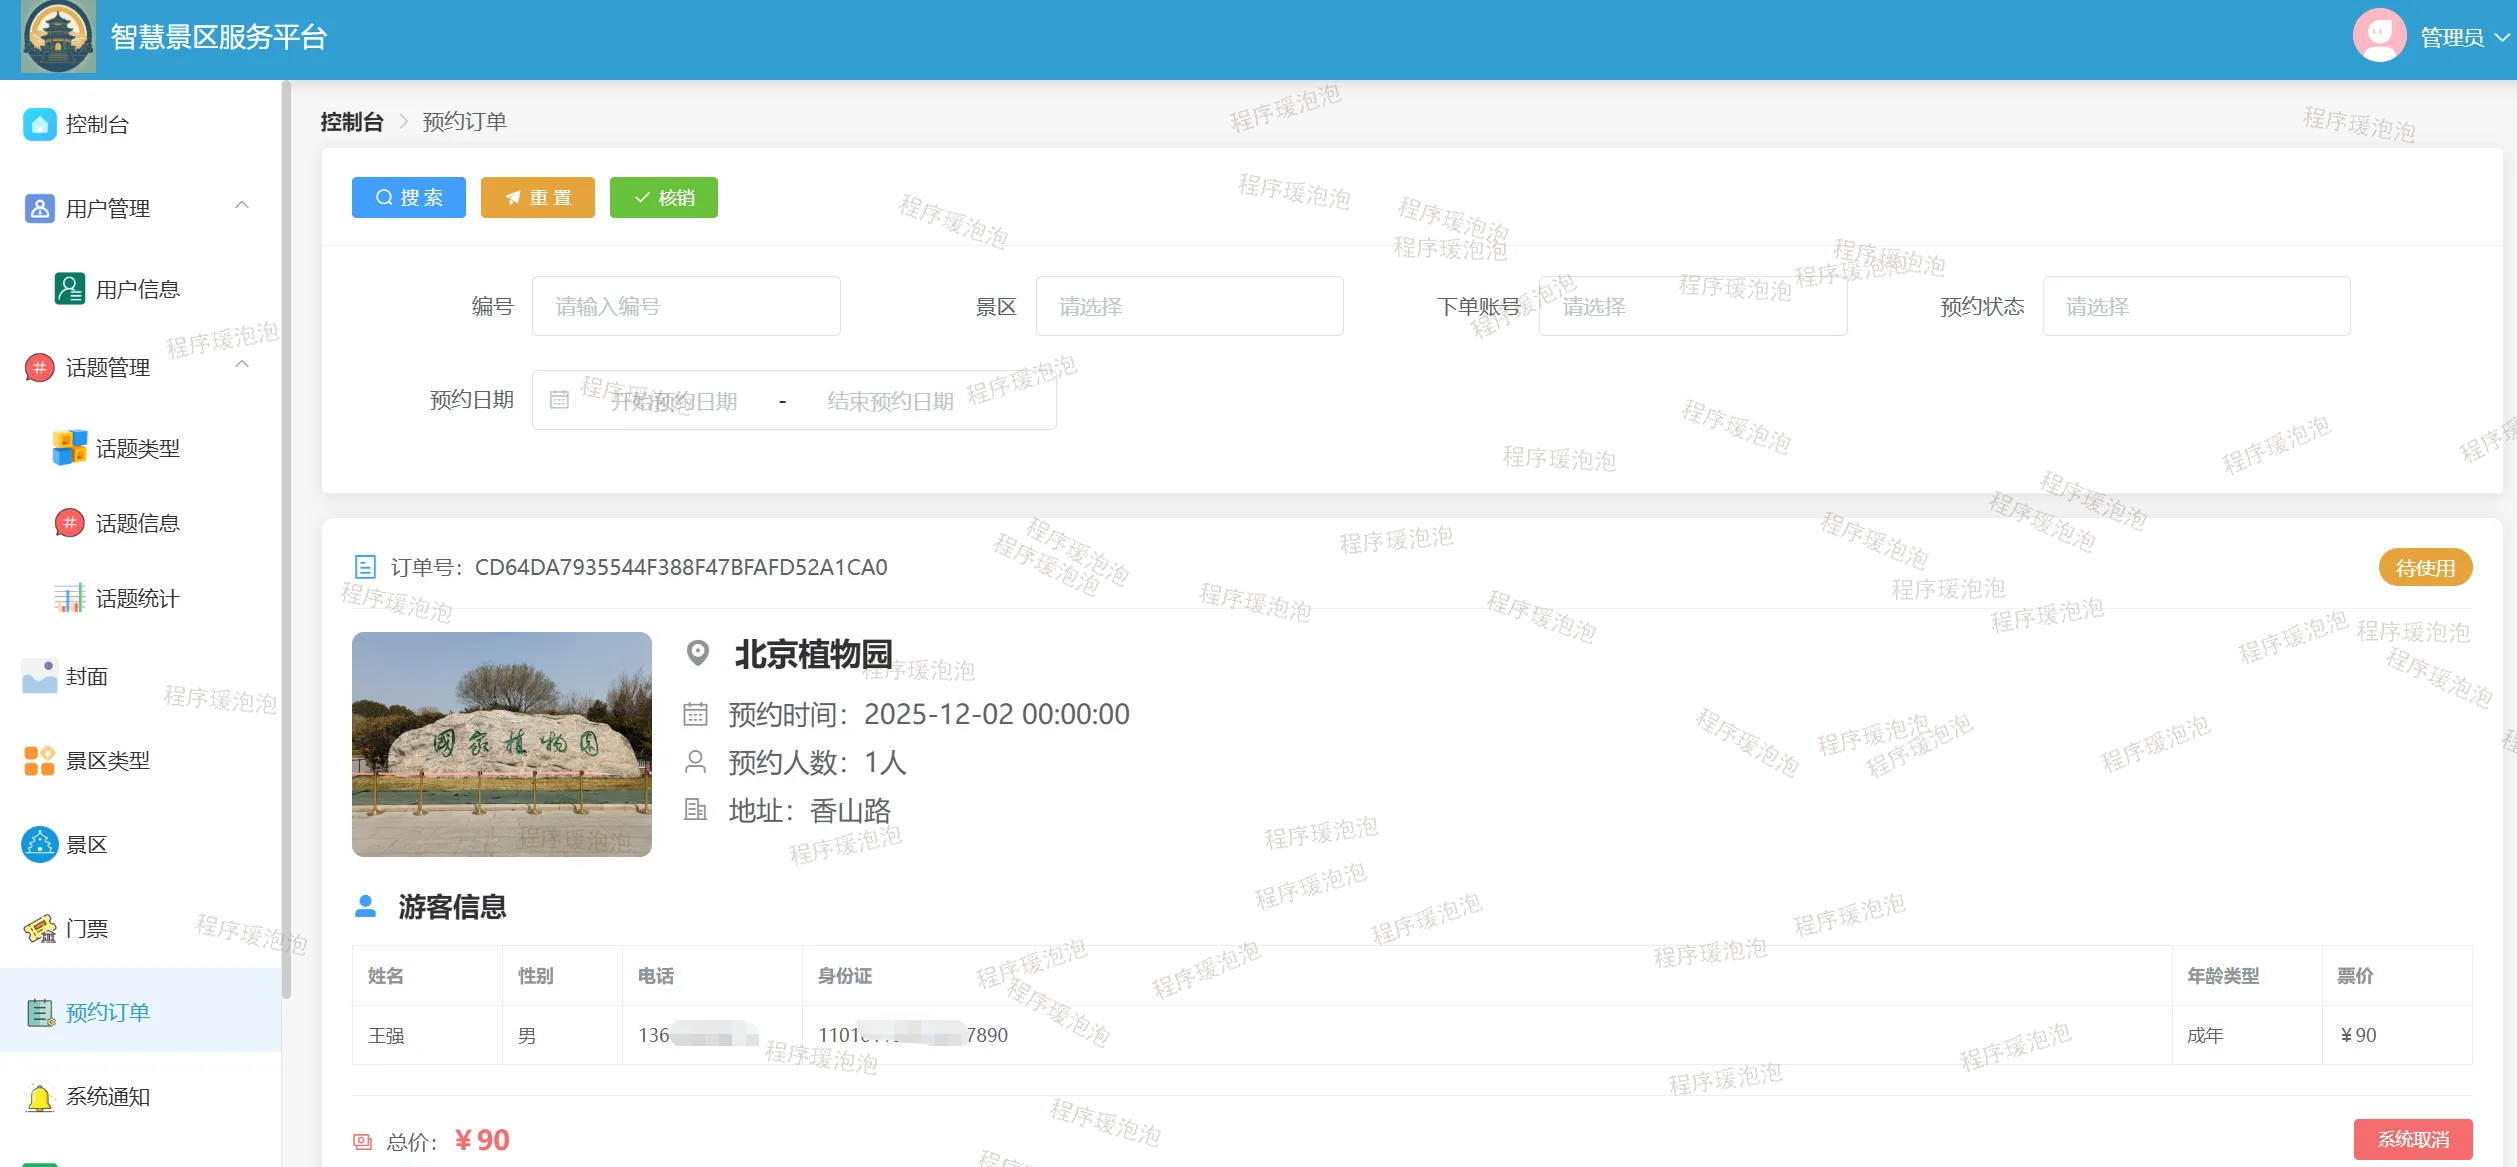Click the 用户信息 person icon
Screen dimensions: 2517x1167
pos(69,289)
